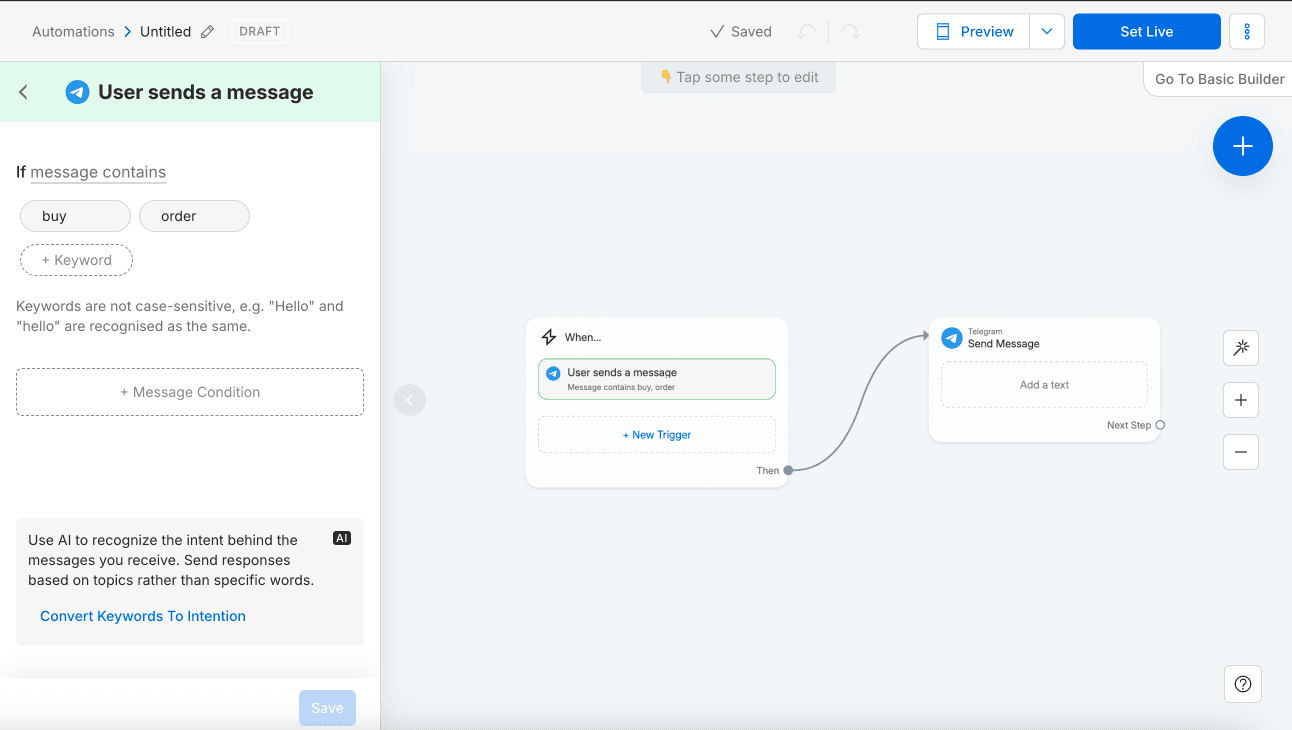Viewport: 1292px width, 730px height.
Task: Click the + Keyword button
Action: click(76, 260)
